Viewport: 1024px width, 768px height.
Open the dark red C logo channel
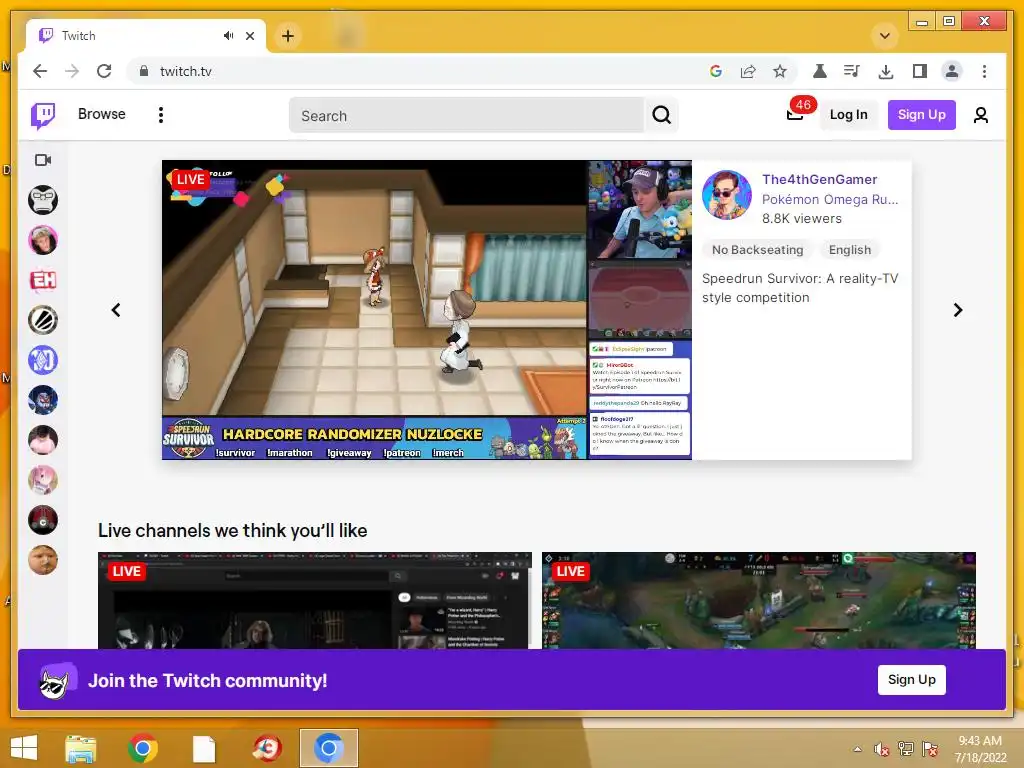tap(43, 520)
